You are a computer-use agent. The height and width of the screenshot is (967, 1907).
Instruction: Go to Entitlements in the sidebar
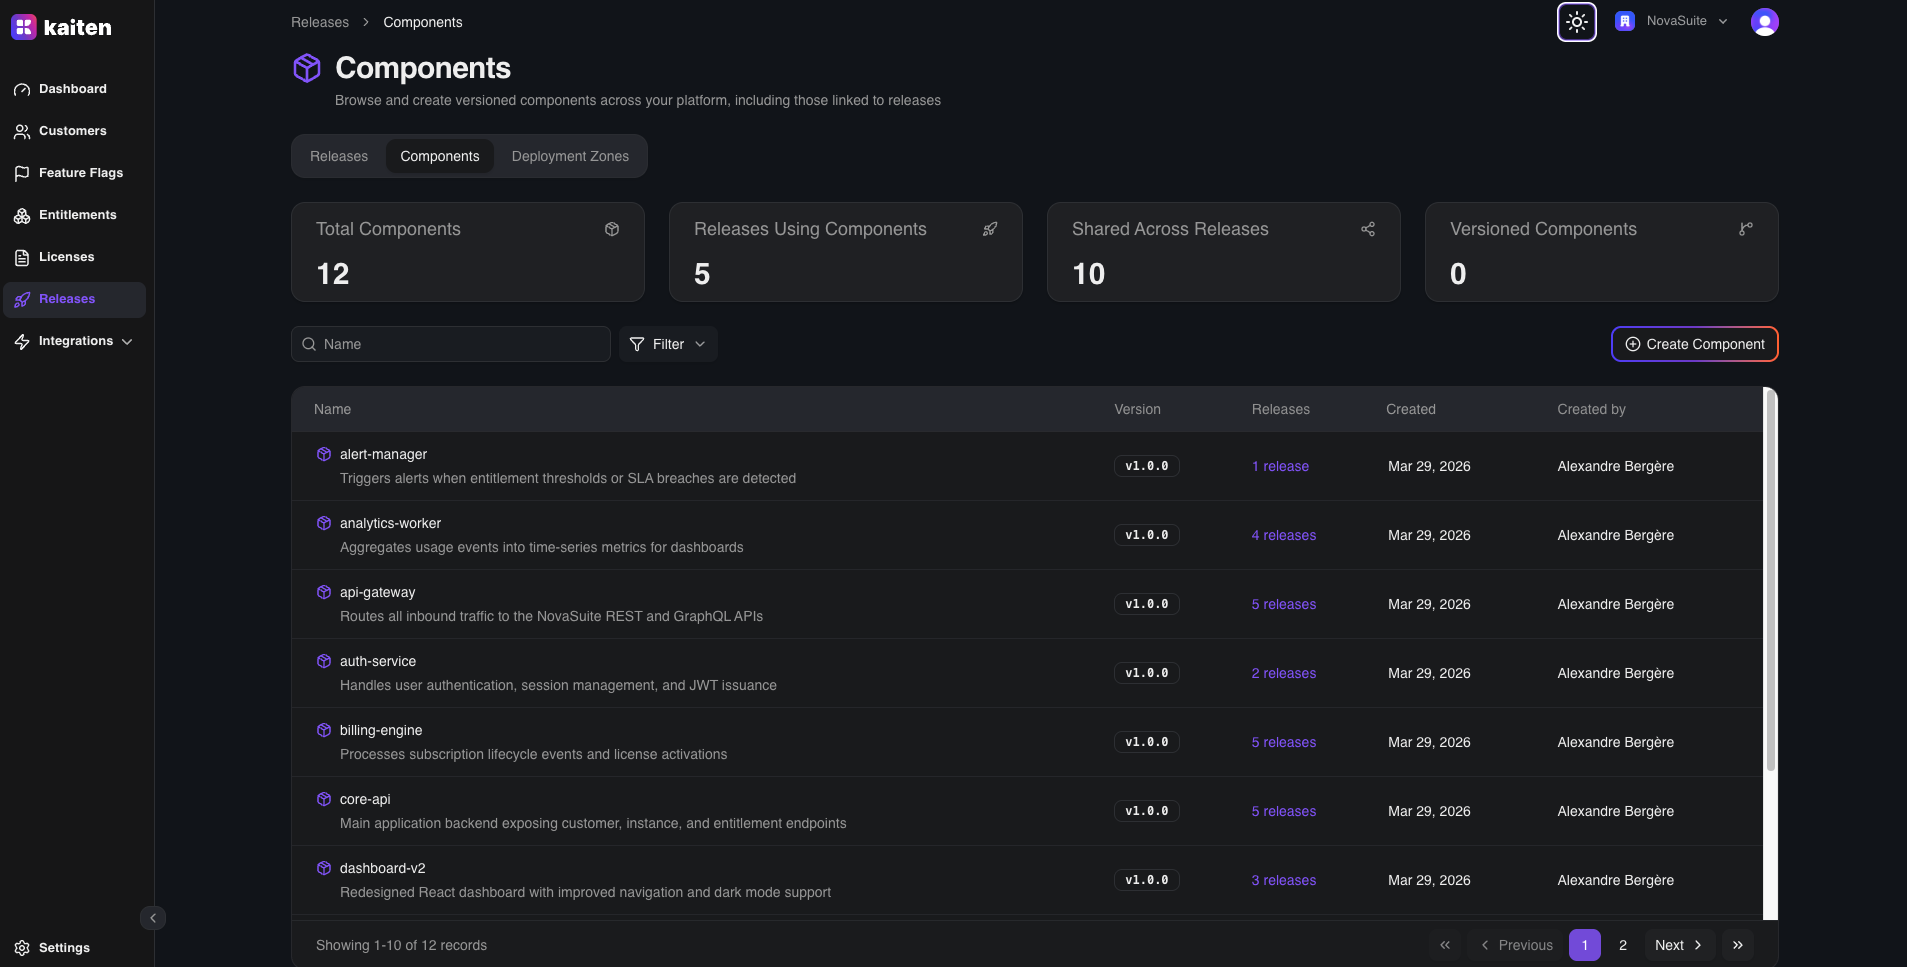77,215
